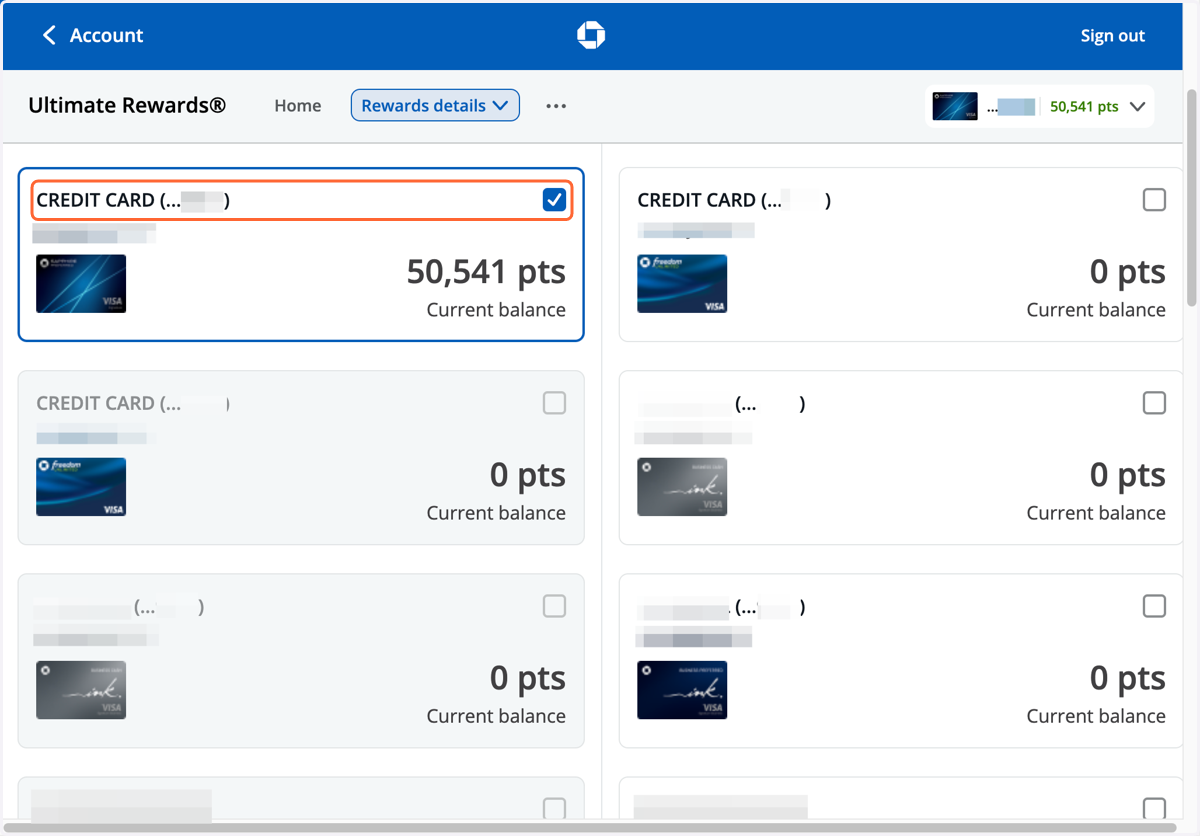Click the Sapphire card thumbnail in the account selector
Image resolution: width=1200 pixels, height=836 pixels.
[x=955, y=106]
